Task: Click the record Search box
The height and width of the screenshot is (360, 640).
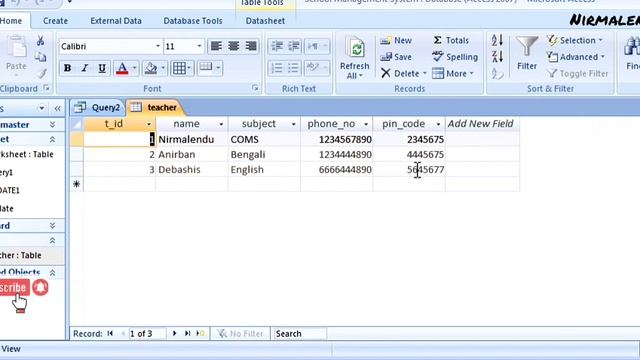Action: click(x=300, y=333)
